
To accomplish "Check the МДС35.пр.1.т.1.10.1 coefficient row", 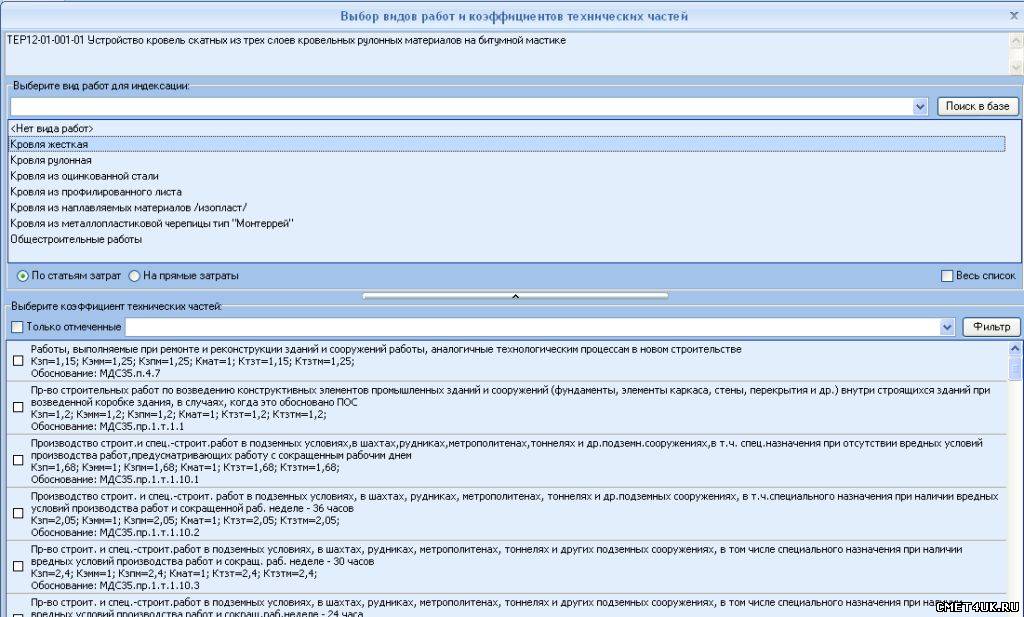I will pyautogui.click(x=18, y=460).
